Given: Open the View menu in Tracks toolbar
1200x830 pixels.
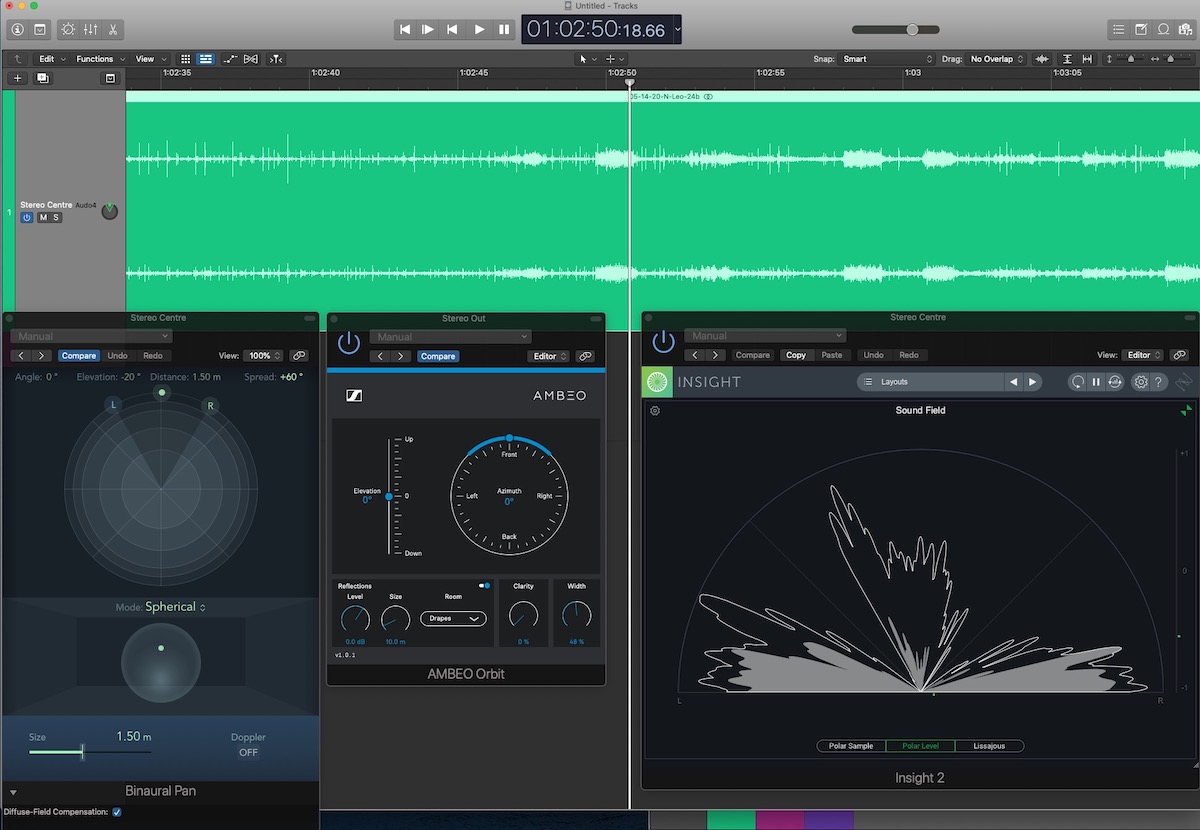Looking at the screenshot, I should click(151, 59).
